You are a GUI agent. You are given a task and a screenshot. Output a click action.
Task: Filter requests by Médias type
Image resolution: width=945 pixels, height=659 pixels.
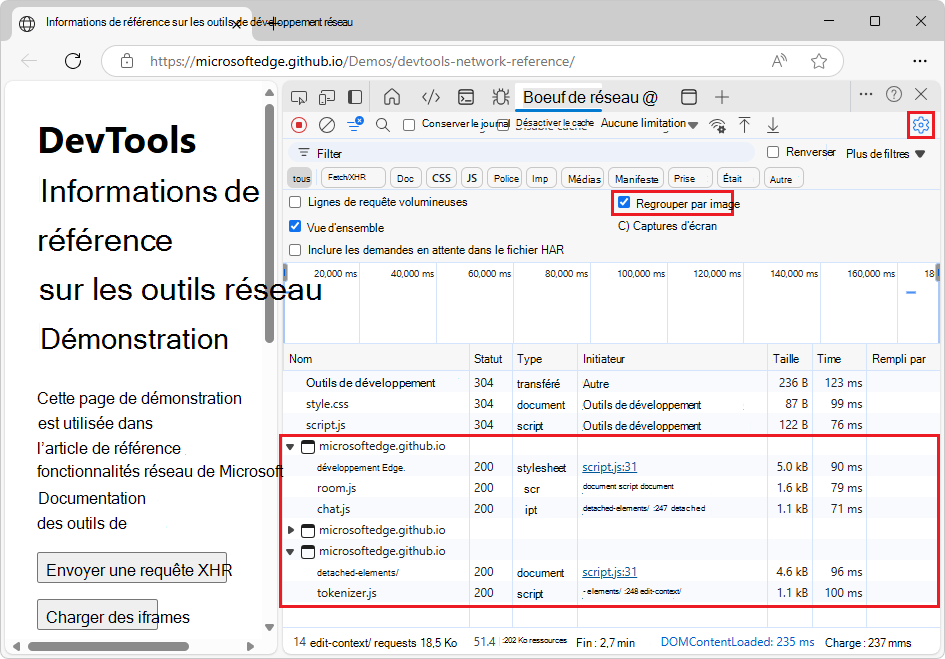pos(584,179)
